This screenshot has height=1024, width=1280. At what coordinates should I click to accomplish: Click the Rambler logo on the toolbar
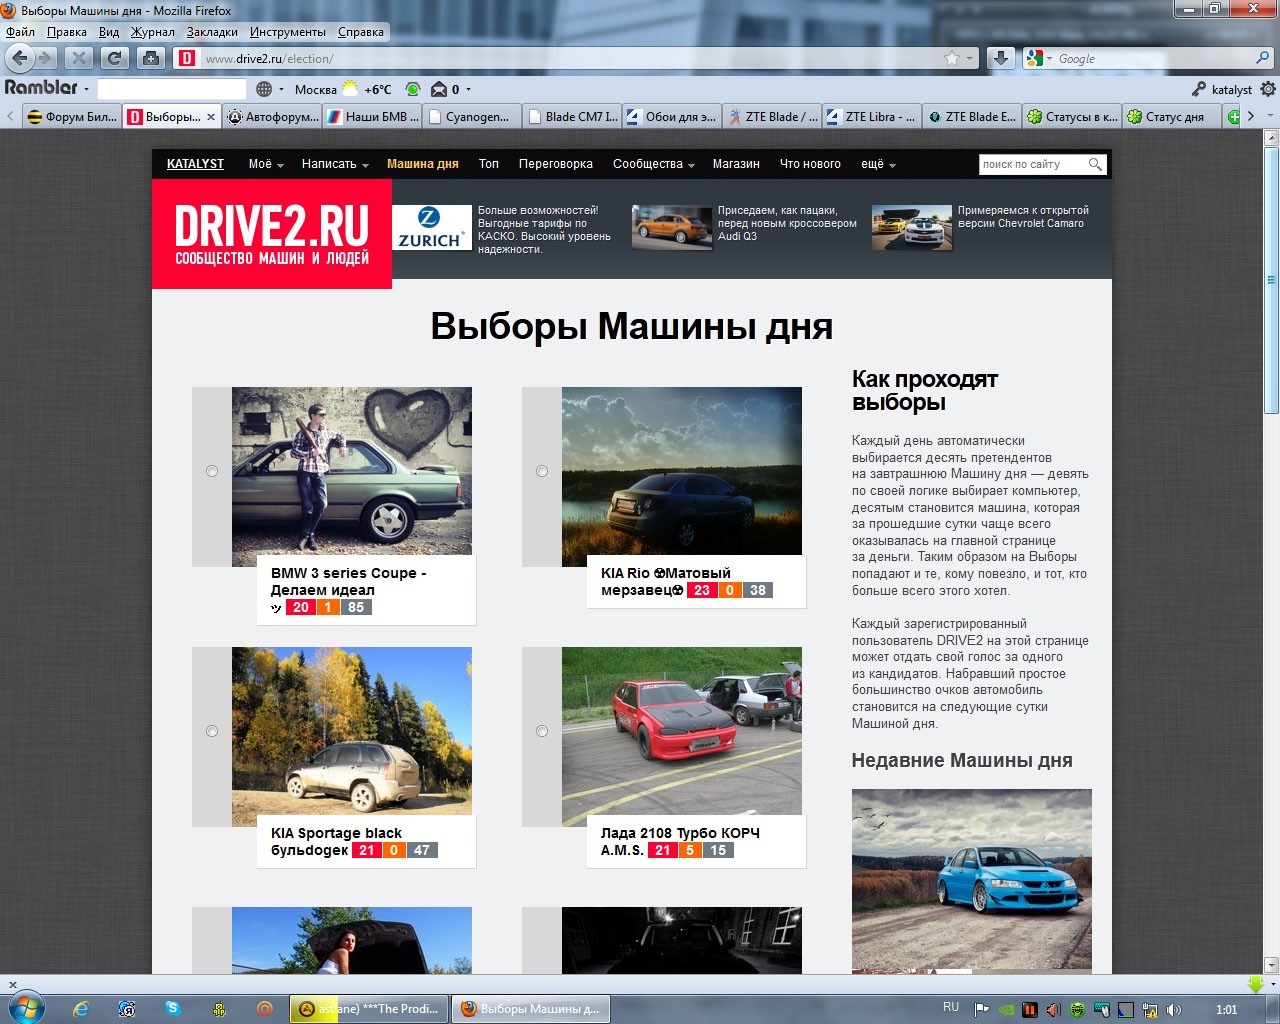click(x=41, y=88)
